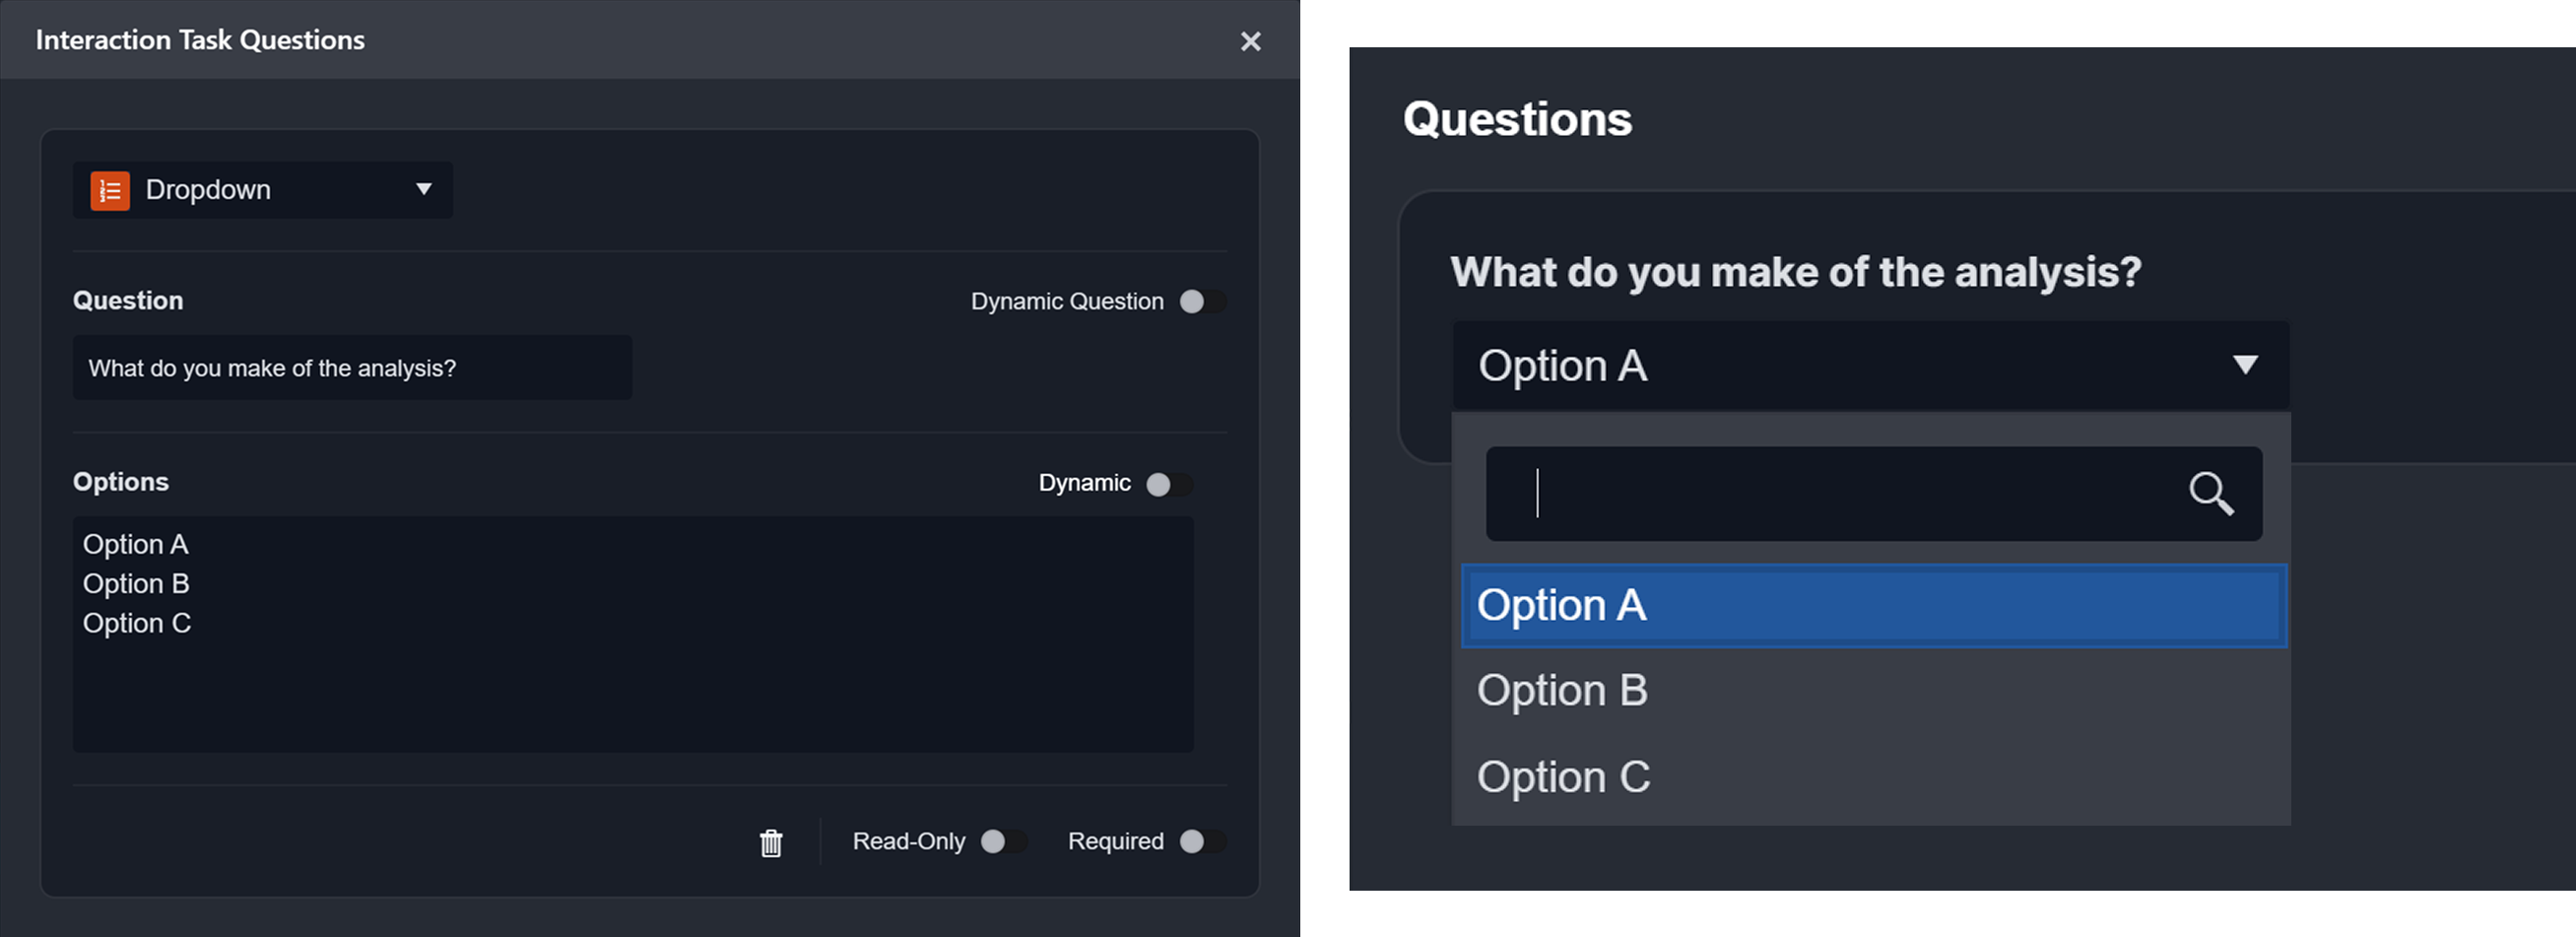This screenshot has width=2576, height=937.
Task: Expand the question type arrow next to Dropdown
Action: pyautogui.click(x=424, y=189)
